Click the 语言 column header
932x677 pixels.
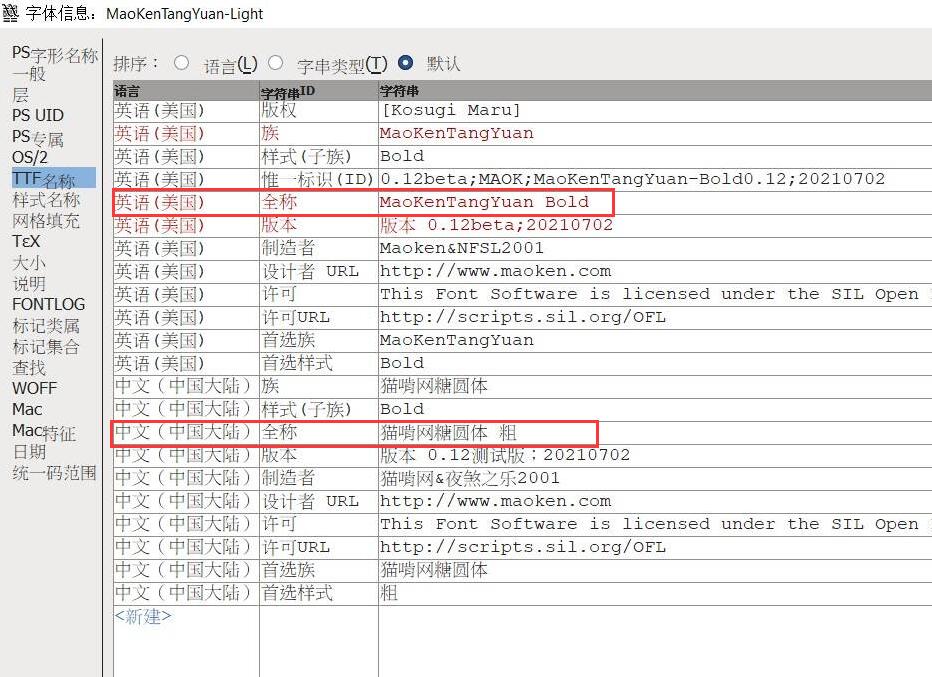click(x=185, y=90)
